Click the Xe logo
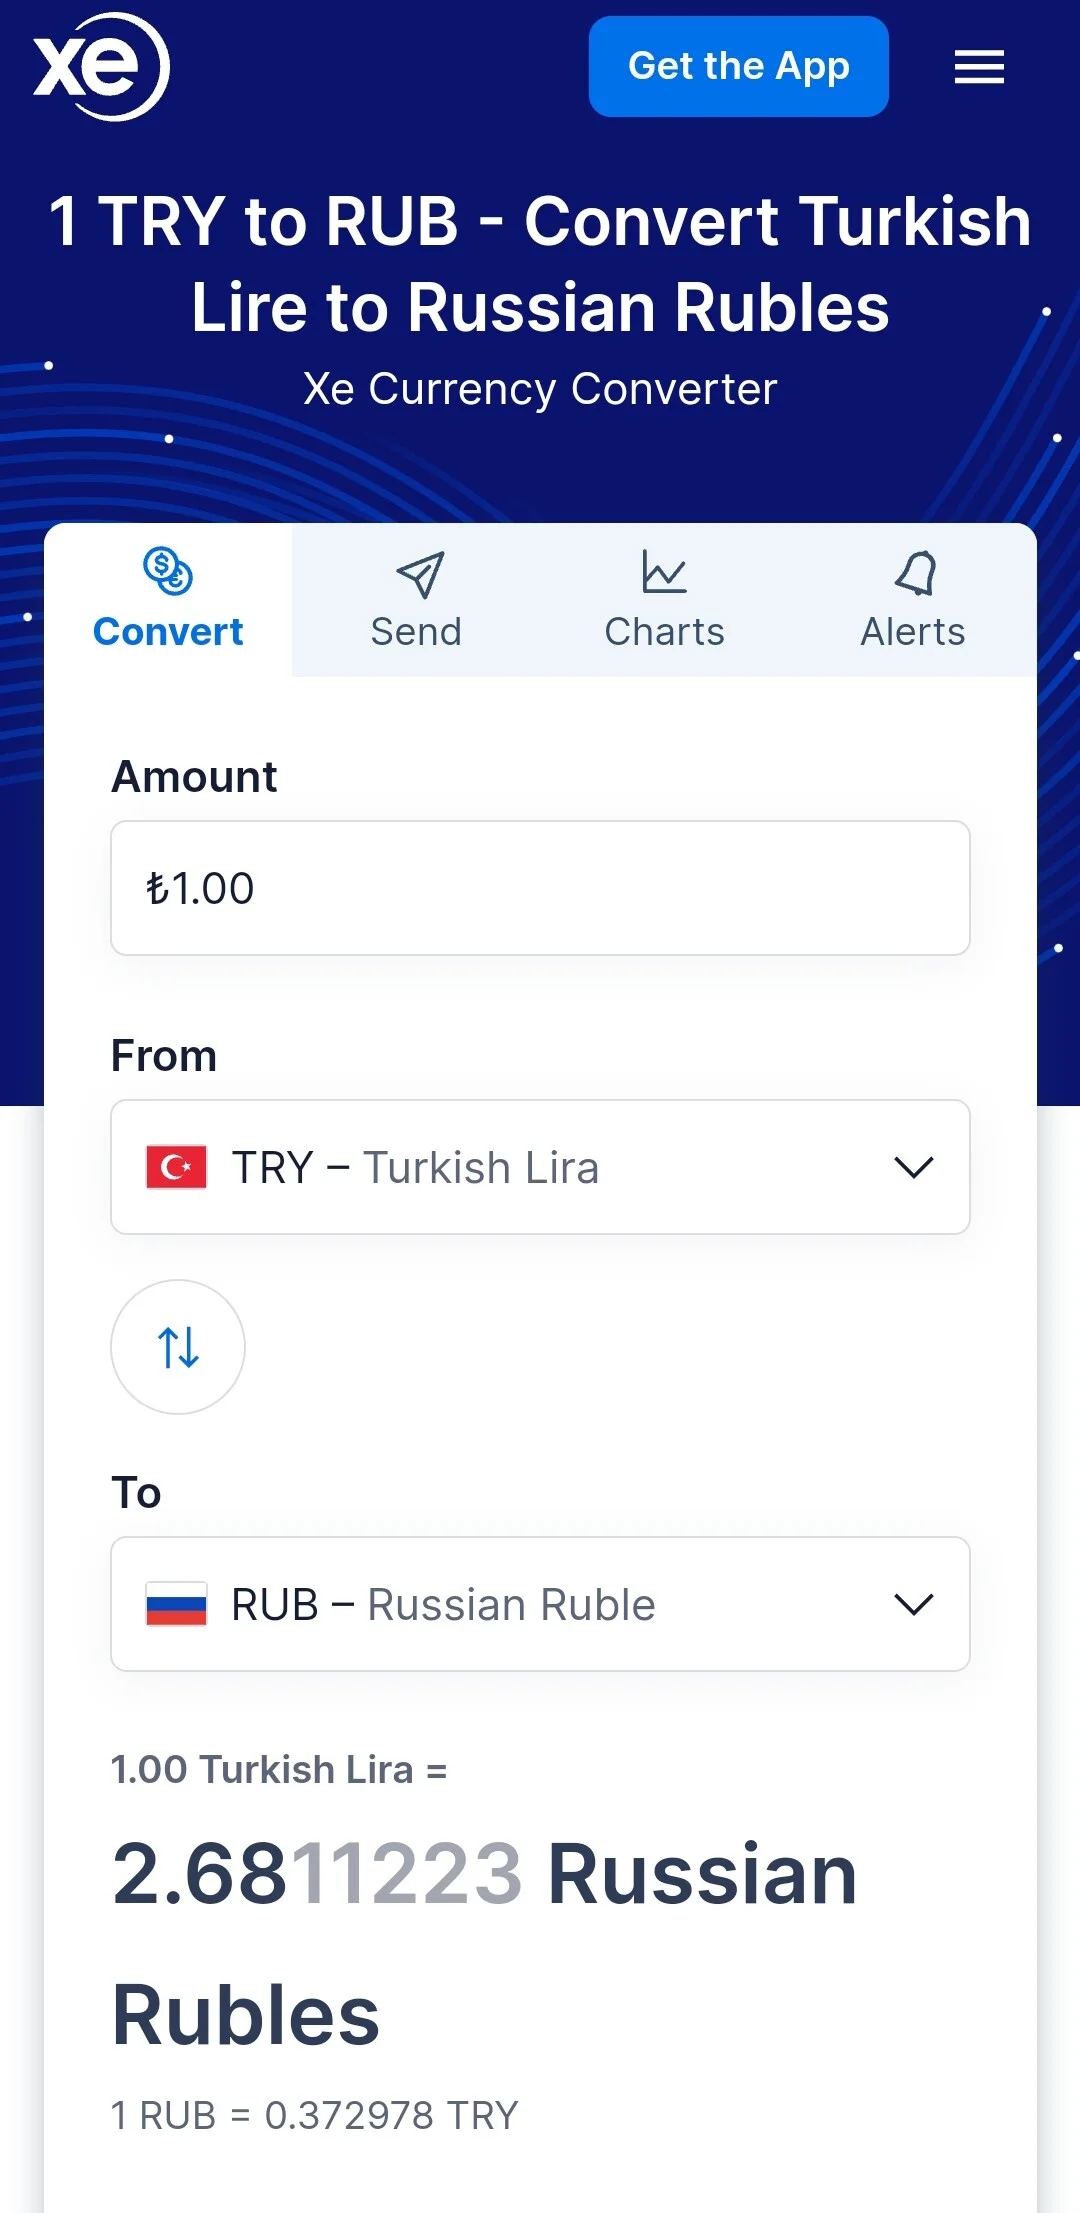The width and height of the screenshot is (1080, 2213). click(x=101, y=67)
